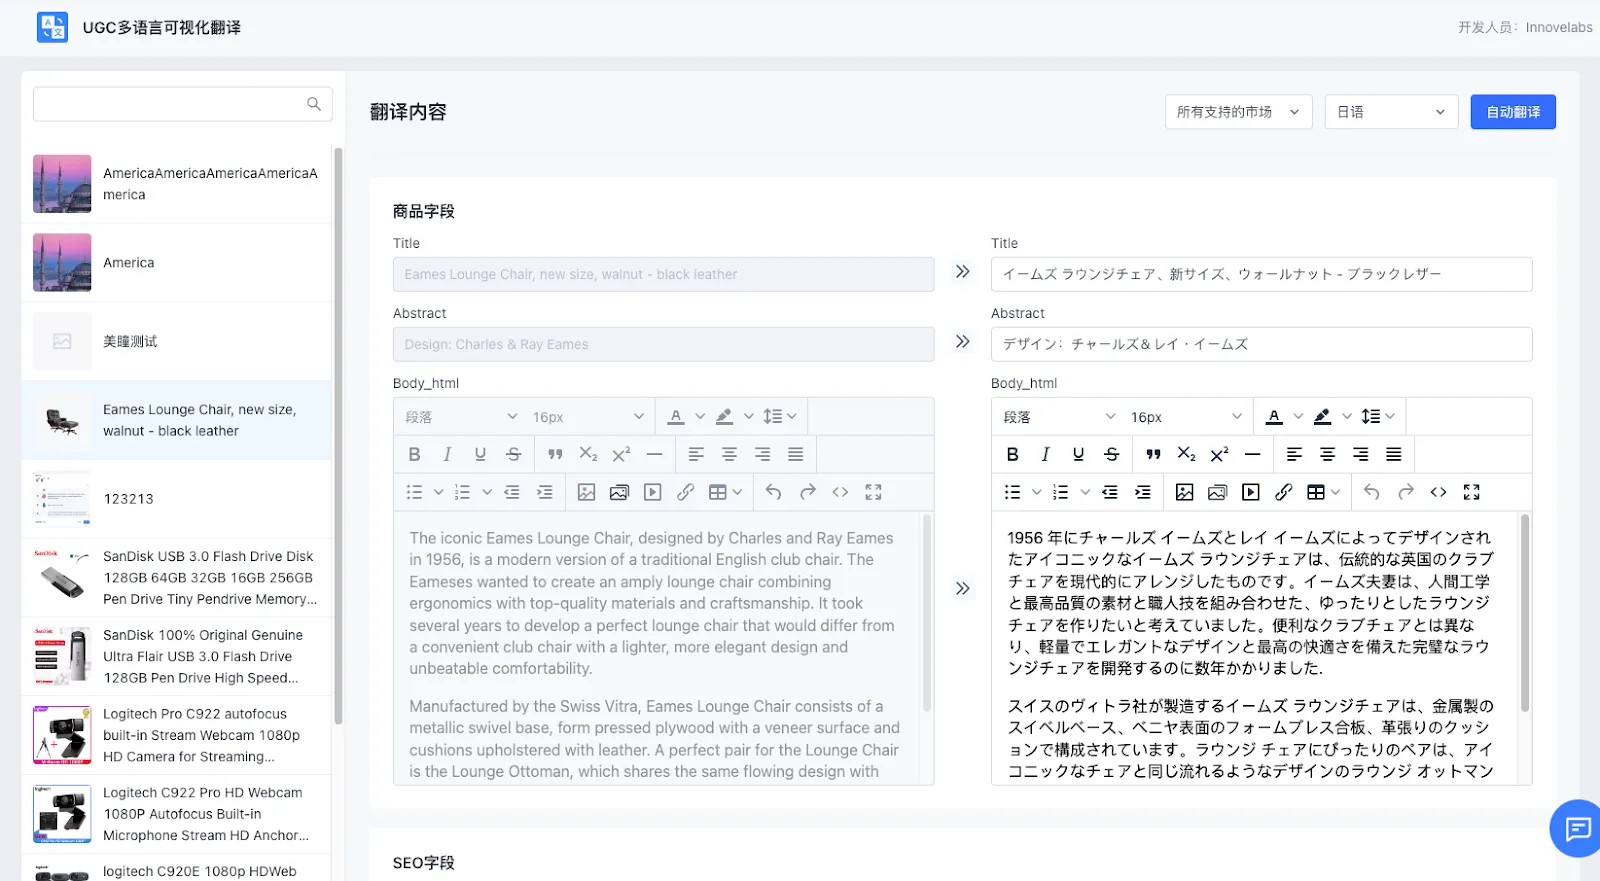Apply highlight color marker in Japanese editor

[x=1323, y=417]
